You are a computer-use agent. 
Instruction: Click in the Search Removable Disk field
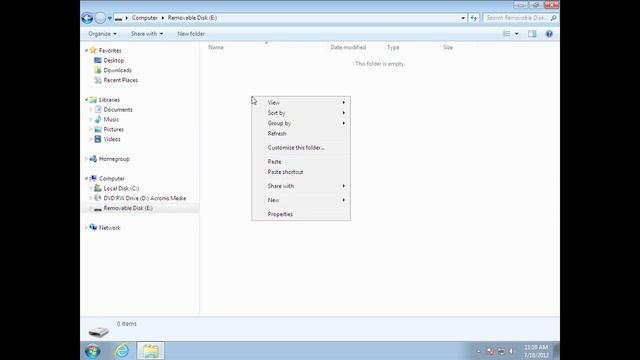(516, 18)
